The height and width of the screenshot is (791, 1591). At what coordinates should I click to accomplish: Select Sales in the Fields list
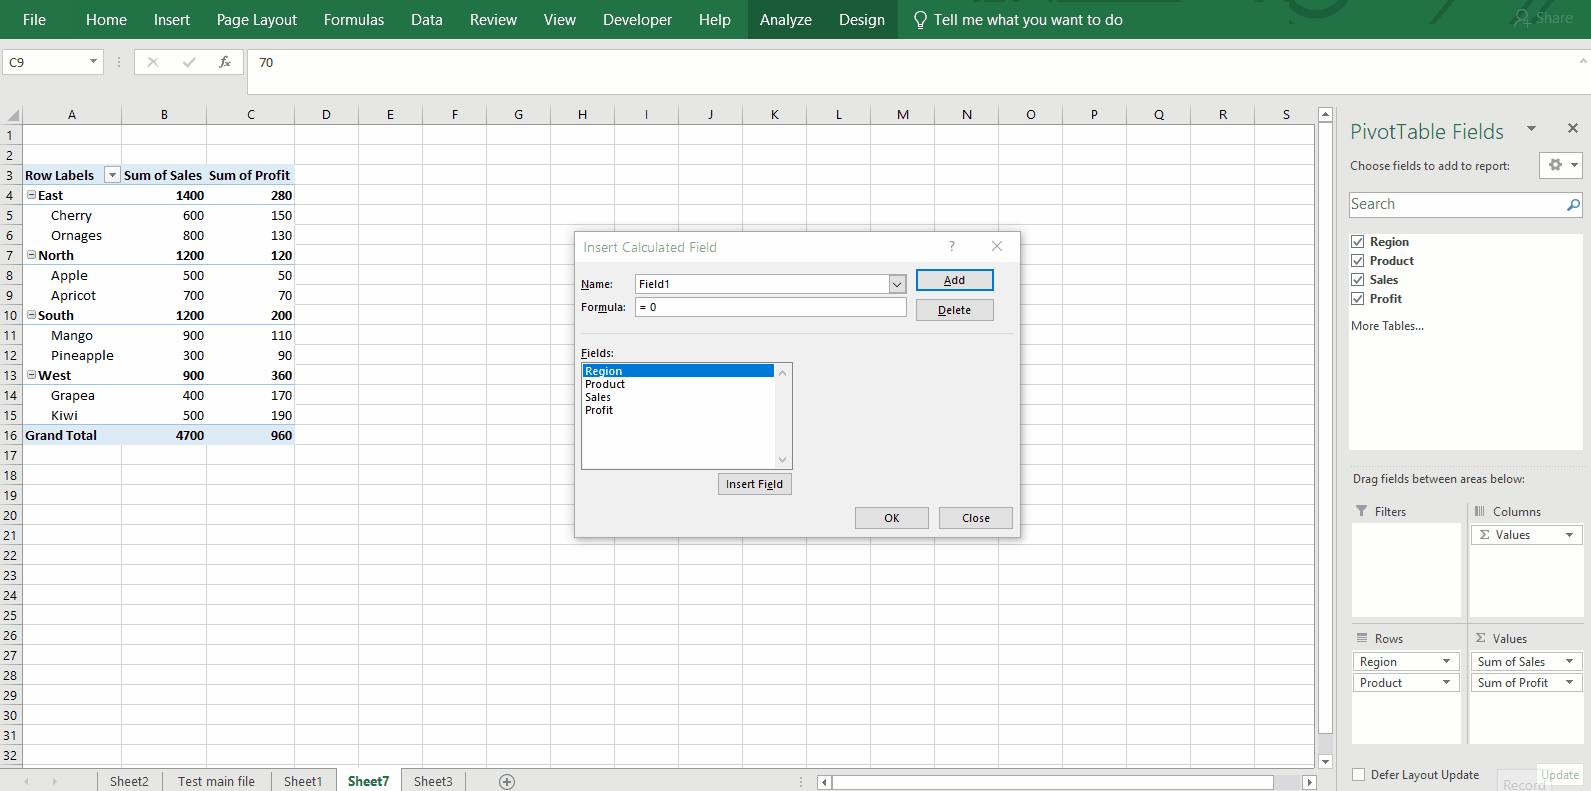[x=598, y=397]
